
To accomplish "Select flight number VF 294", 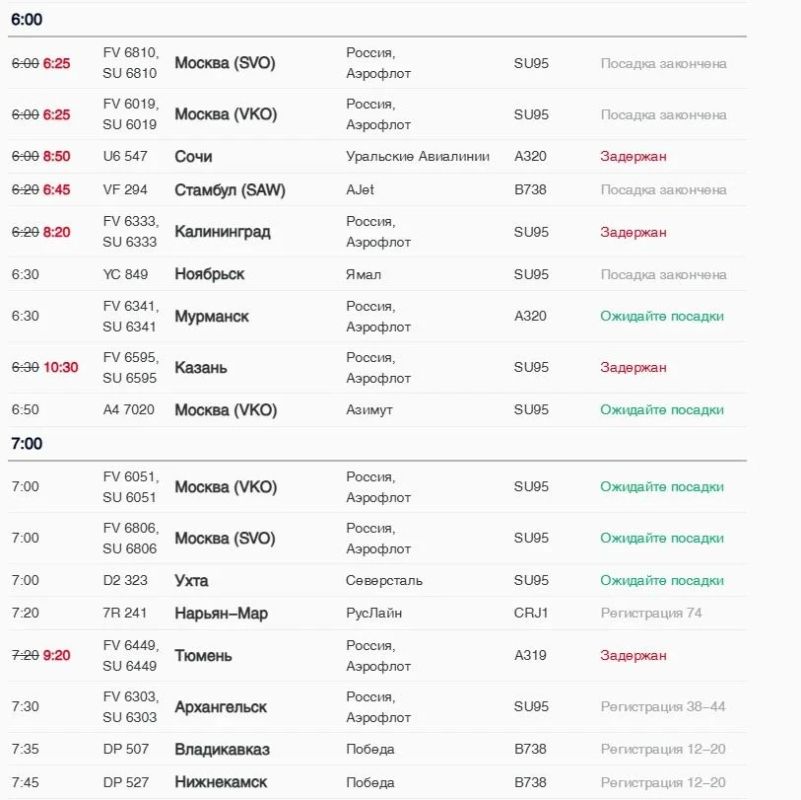I will point(125,190).
